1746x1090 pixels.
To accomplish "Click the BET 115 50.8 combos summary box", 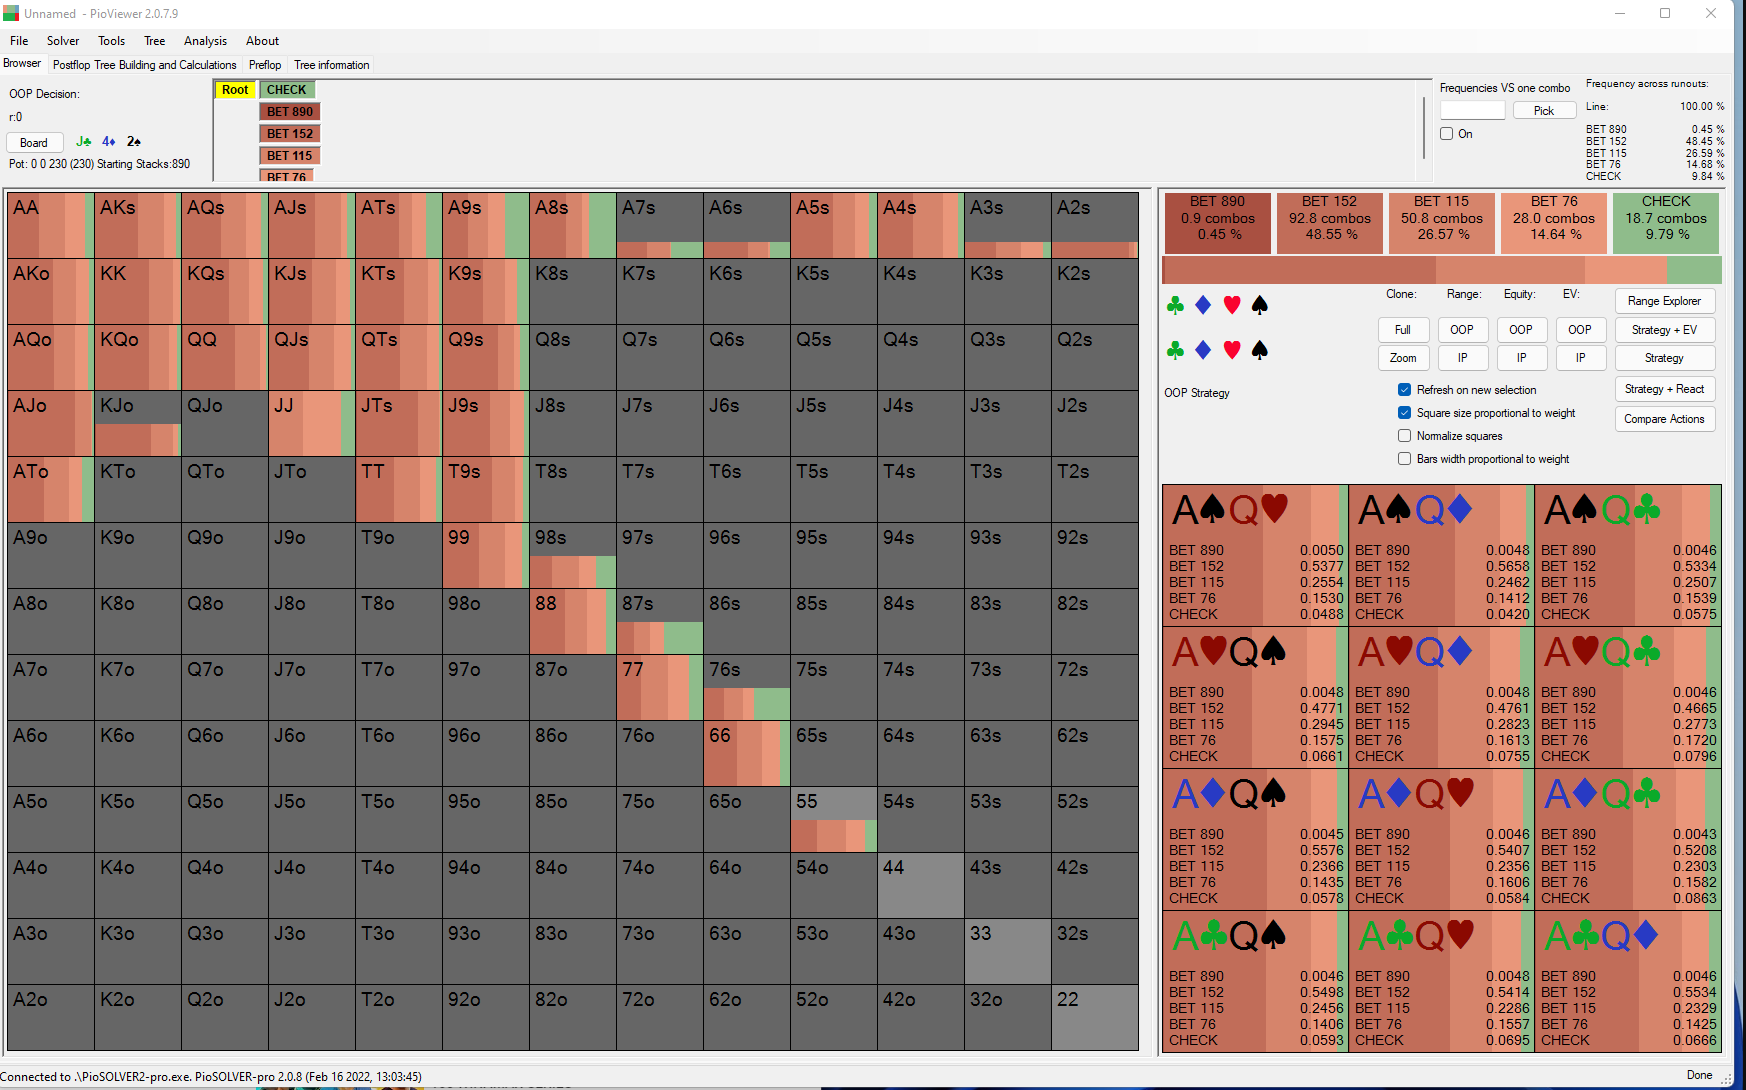I will (x=1442, y=224).
